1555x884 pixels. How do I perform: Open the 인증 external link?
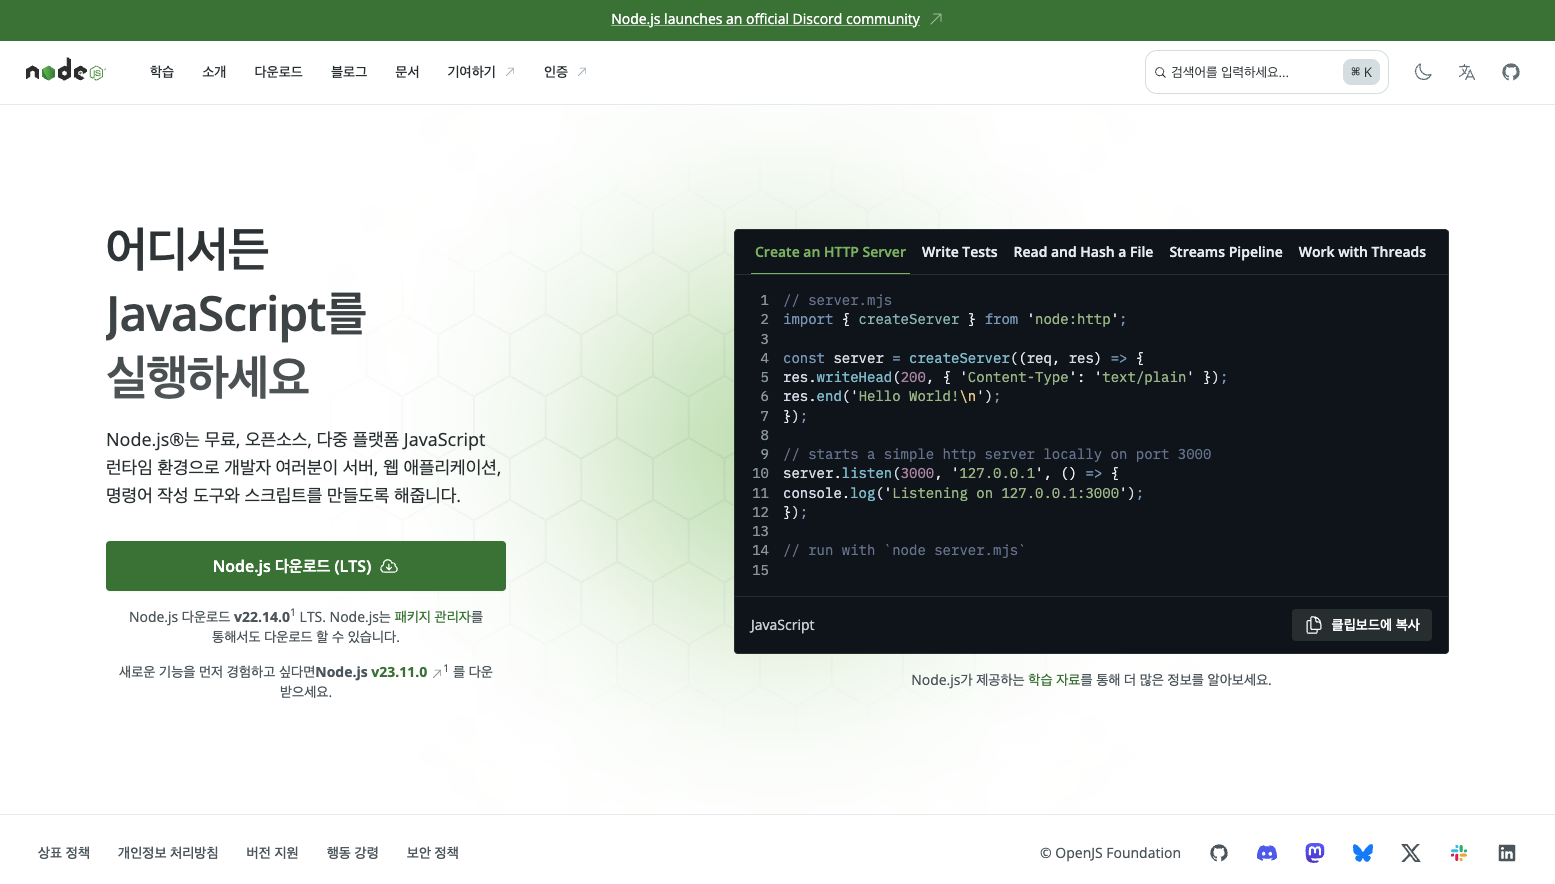(x=565, y=72)
